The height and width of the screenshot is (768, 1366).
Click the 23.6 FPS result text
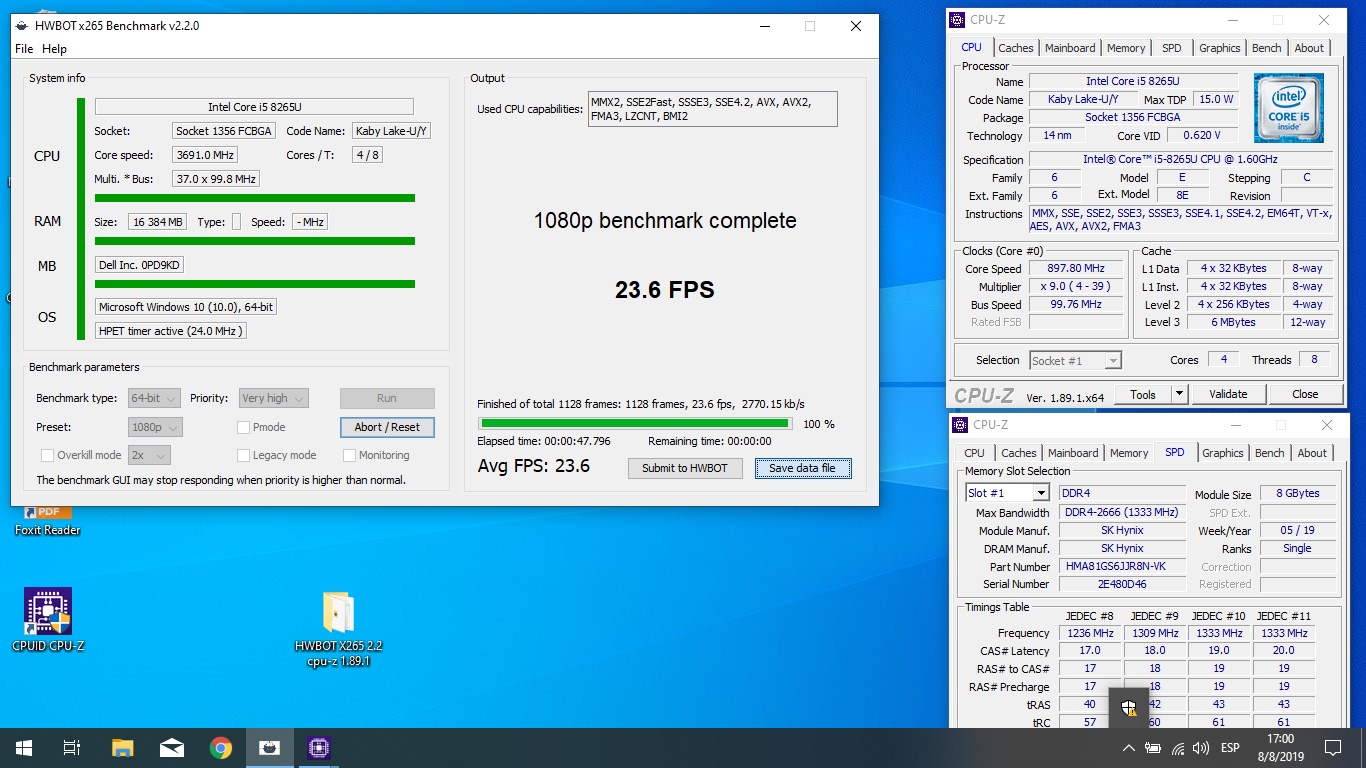pos(665,290)
